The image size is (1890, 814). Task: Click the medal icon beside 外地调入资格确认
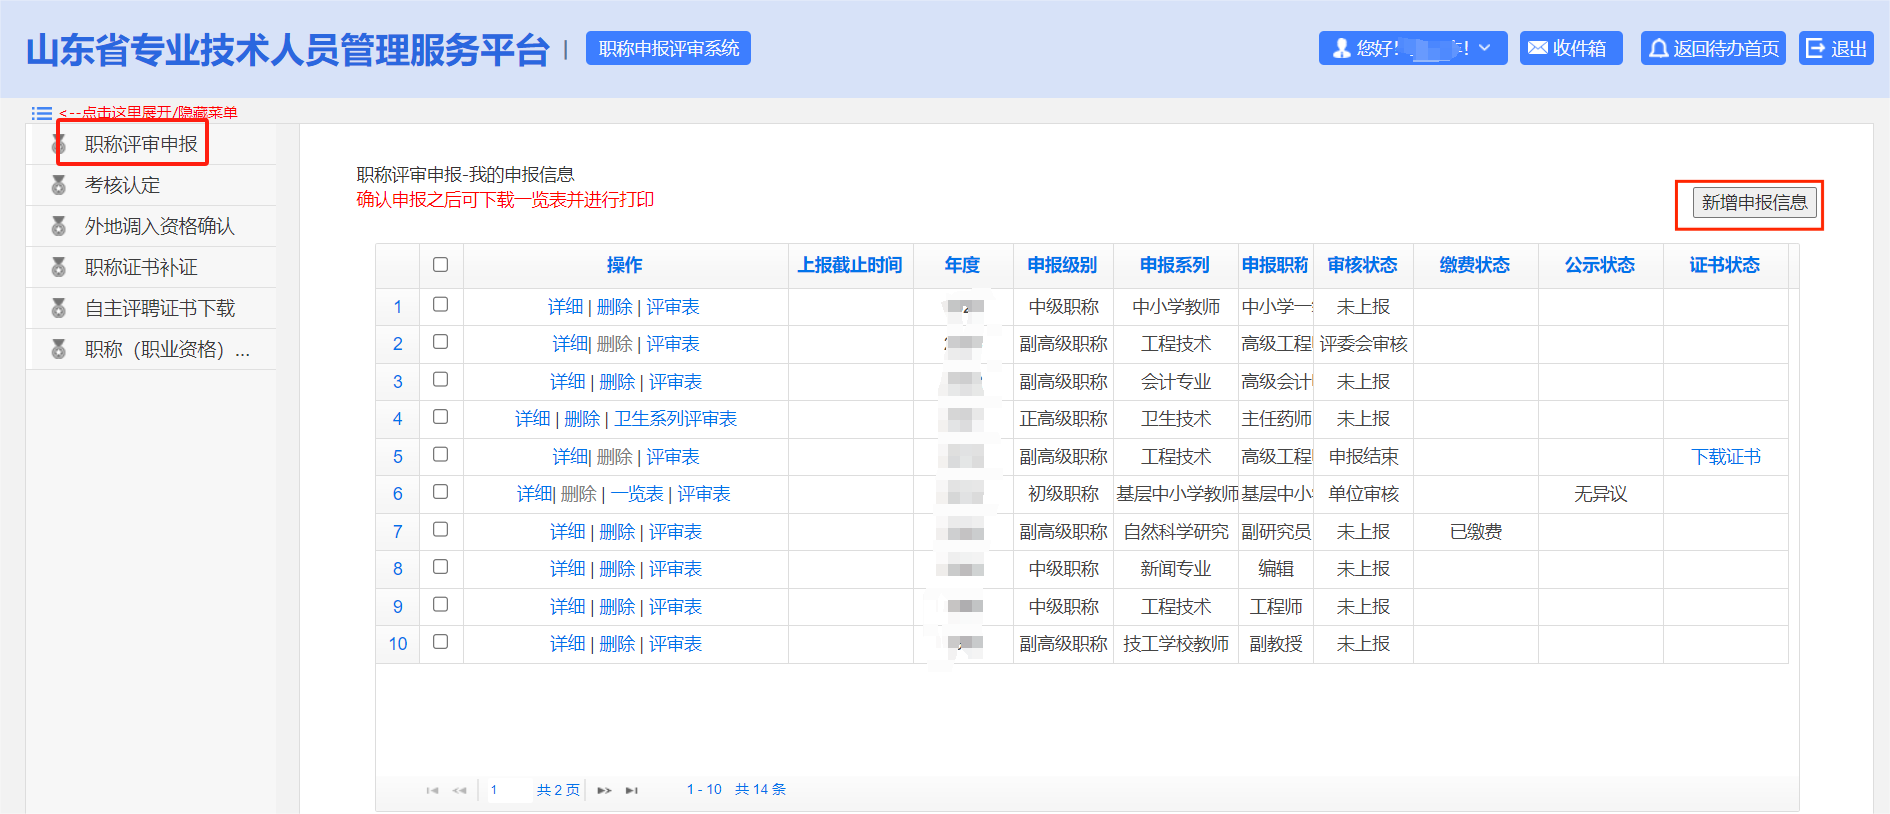click(59, 226)
